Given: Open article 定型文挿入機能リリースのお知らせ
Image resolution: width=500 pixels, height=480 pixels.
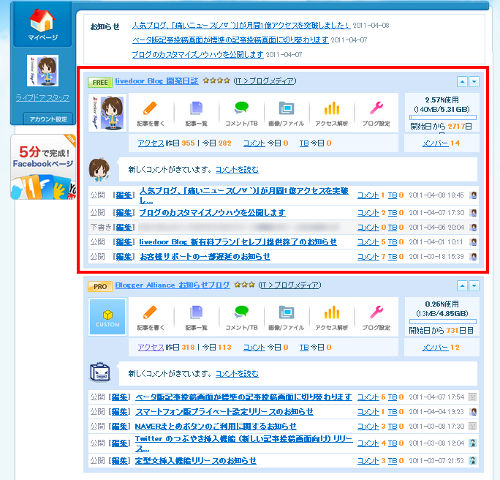Looking at the screenshot, I should (x=196, y=461).
